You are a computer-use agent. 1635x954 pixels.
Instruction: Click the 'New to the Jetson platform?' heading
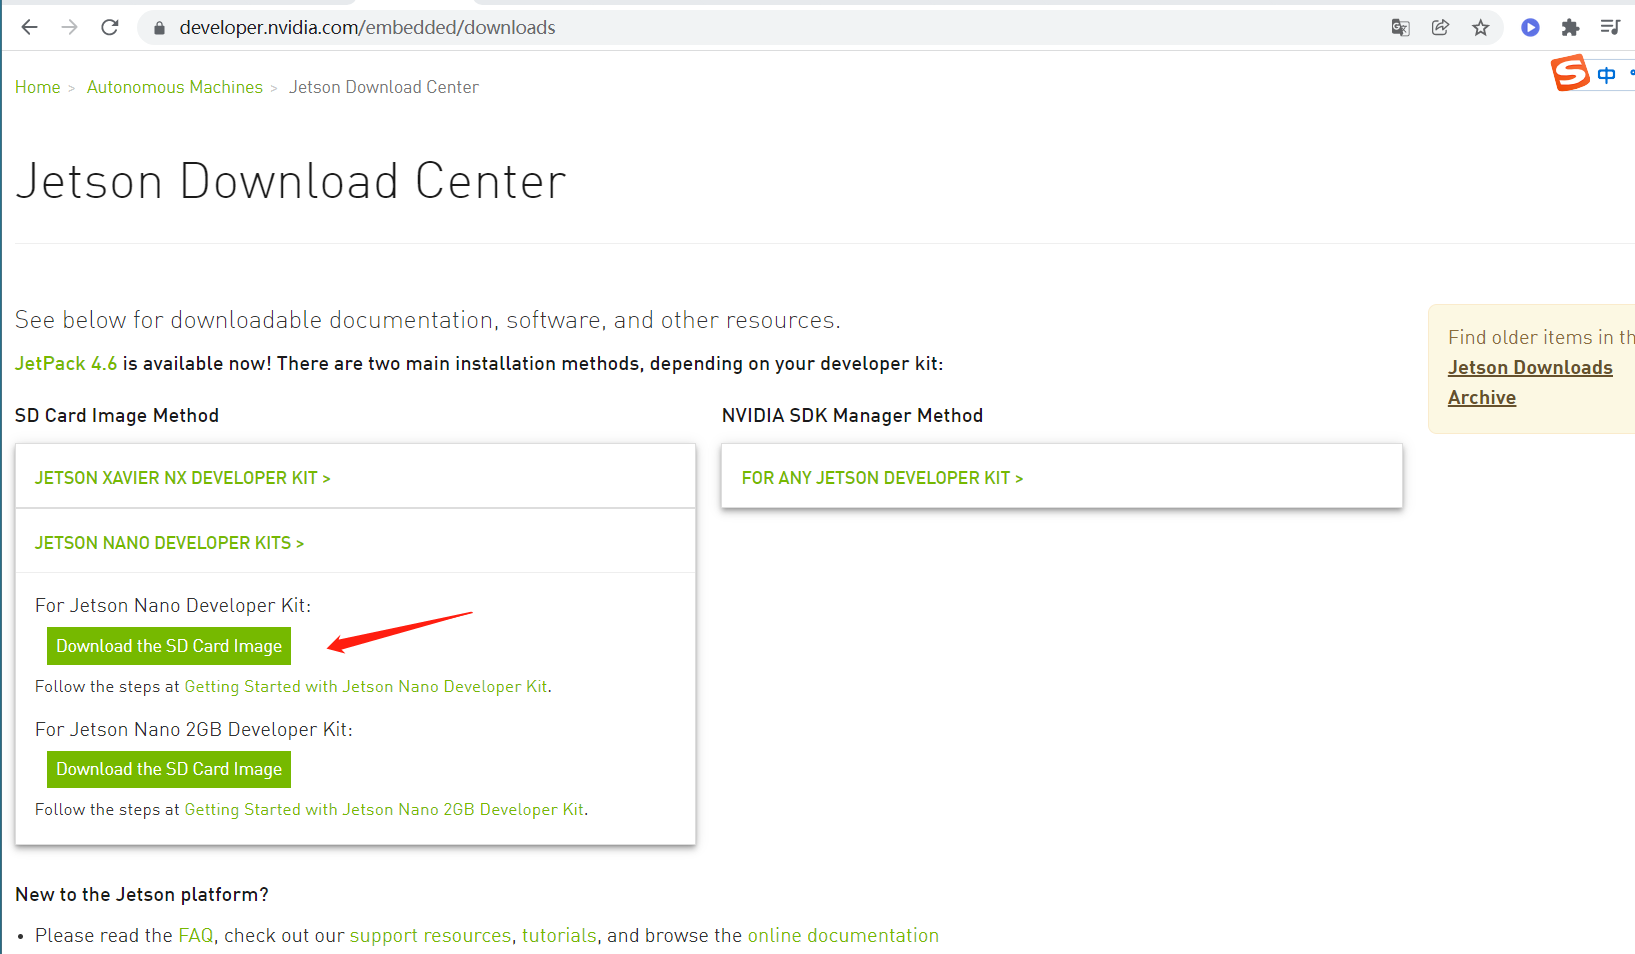142,894
